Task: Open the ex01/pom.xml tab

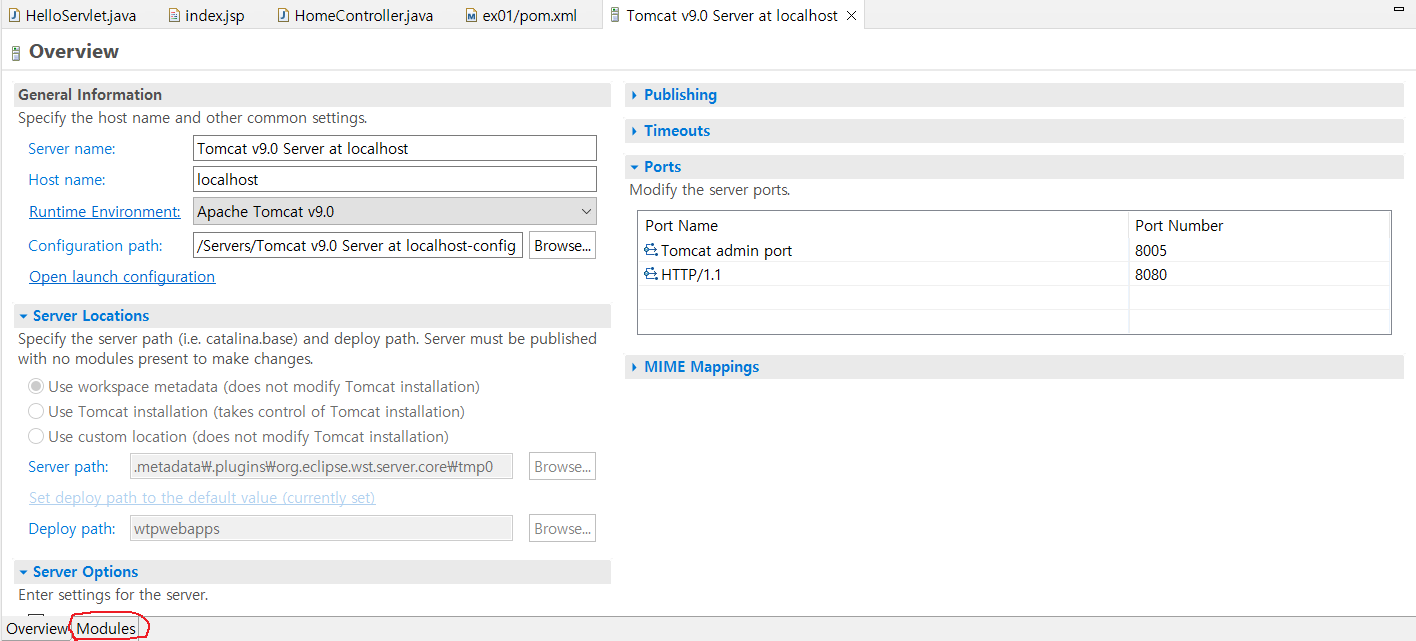Action: coord(522,16)
